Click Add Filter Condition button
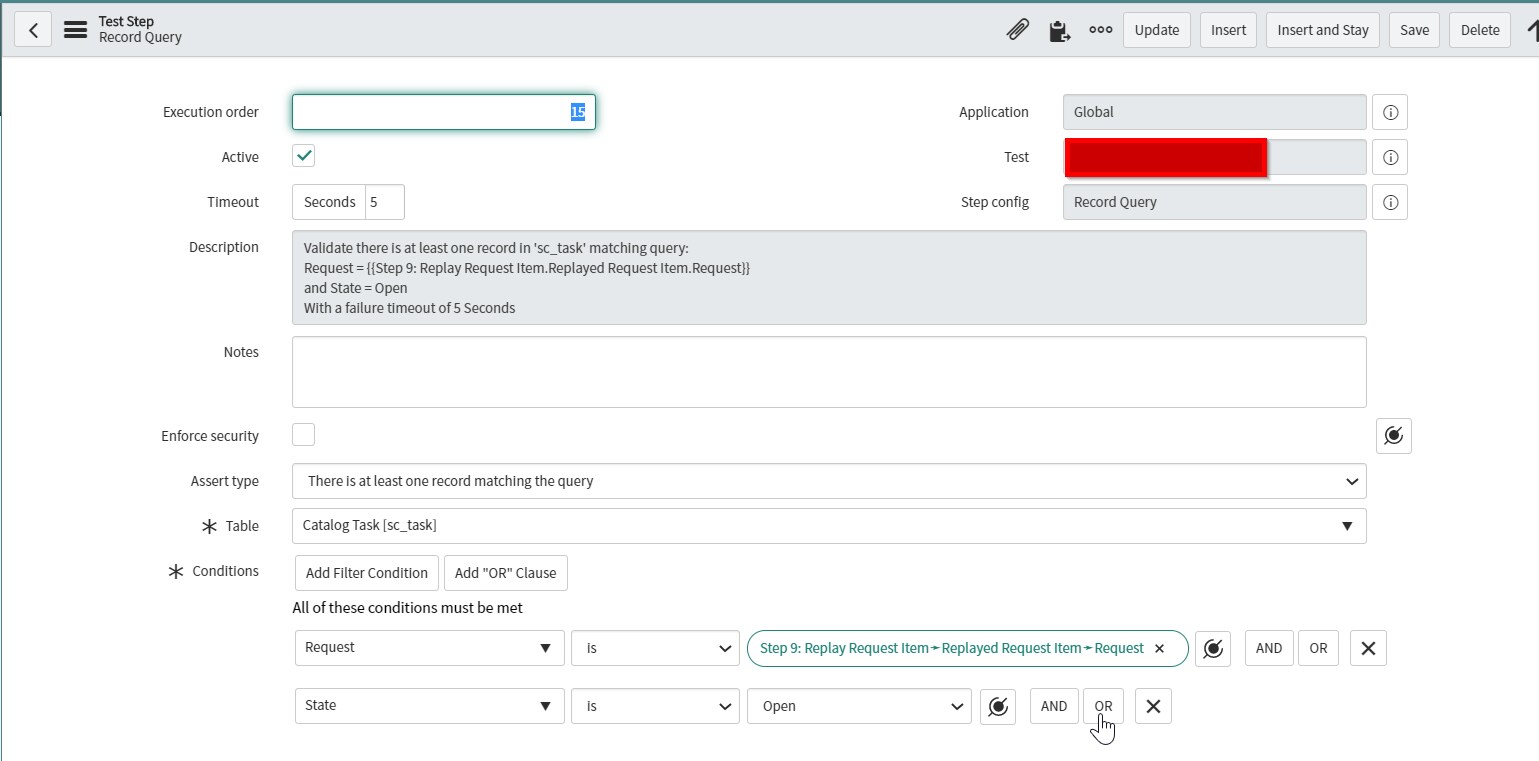 pyautogui.click(x=366, y=573)
